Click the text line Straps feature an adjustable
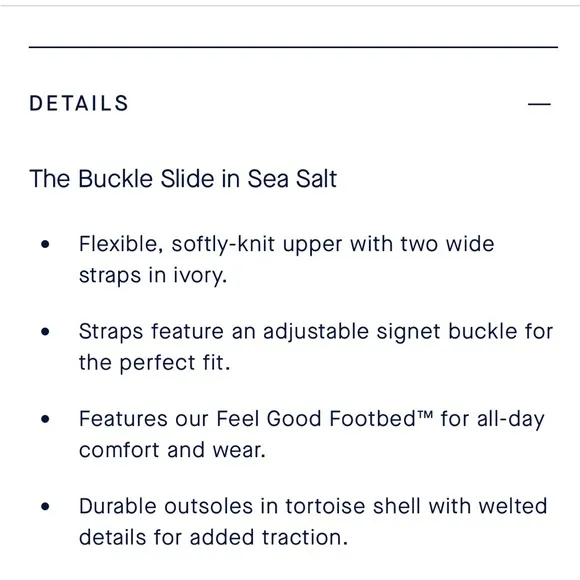580x580 pixels. click(x=316, y=331)
